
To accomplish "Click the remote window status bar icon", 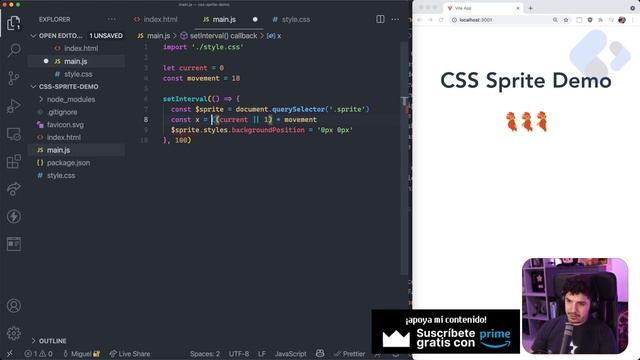I will [9, 353].
